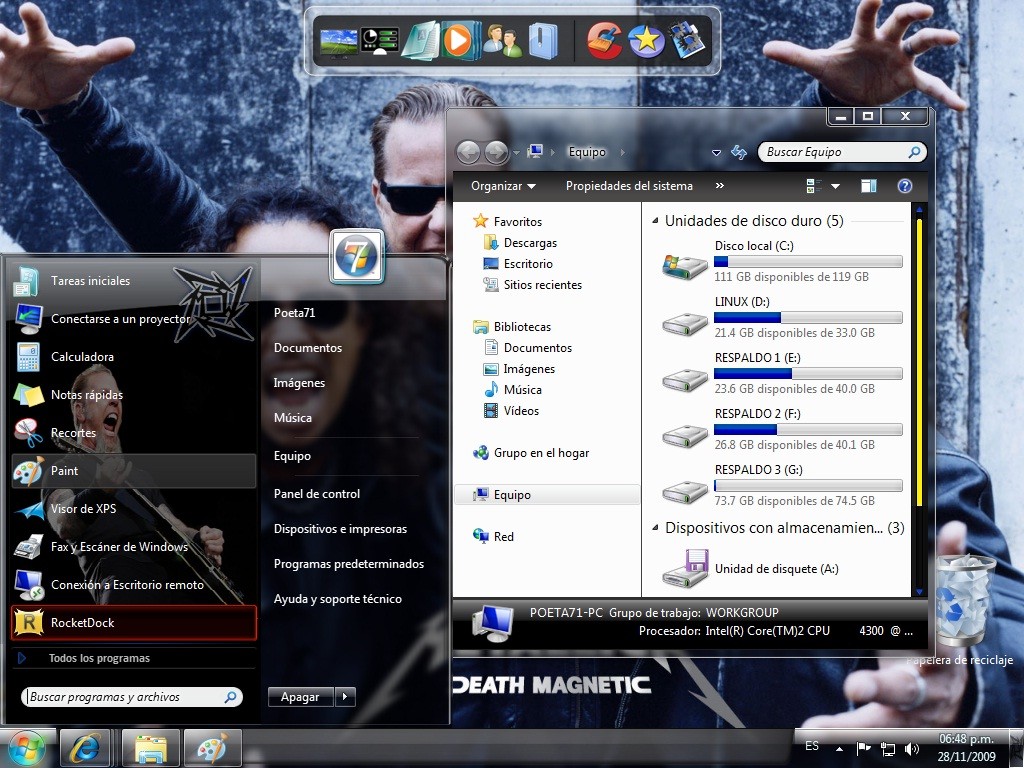
Task: Open the help icon in Explorer
Action: tap(904, 186)
